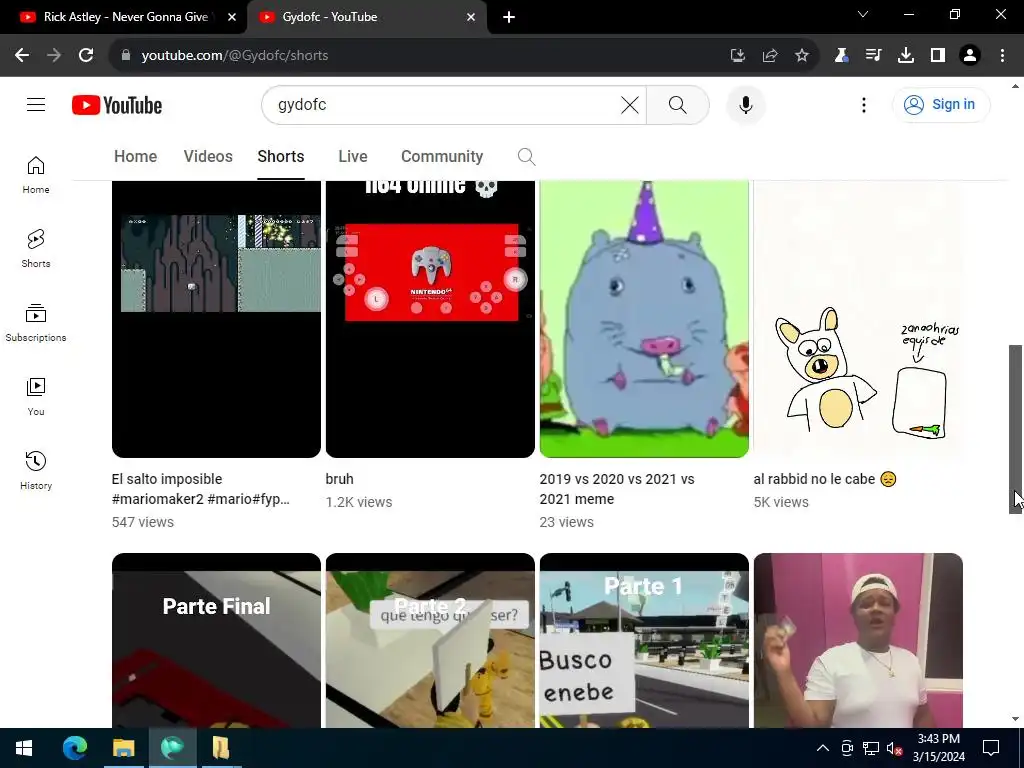
Task: Close the Rick Astley tab
Action: (x=232, y=17)
